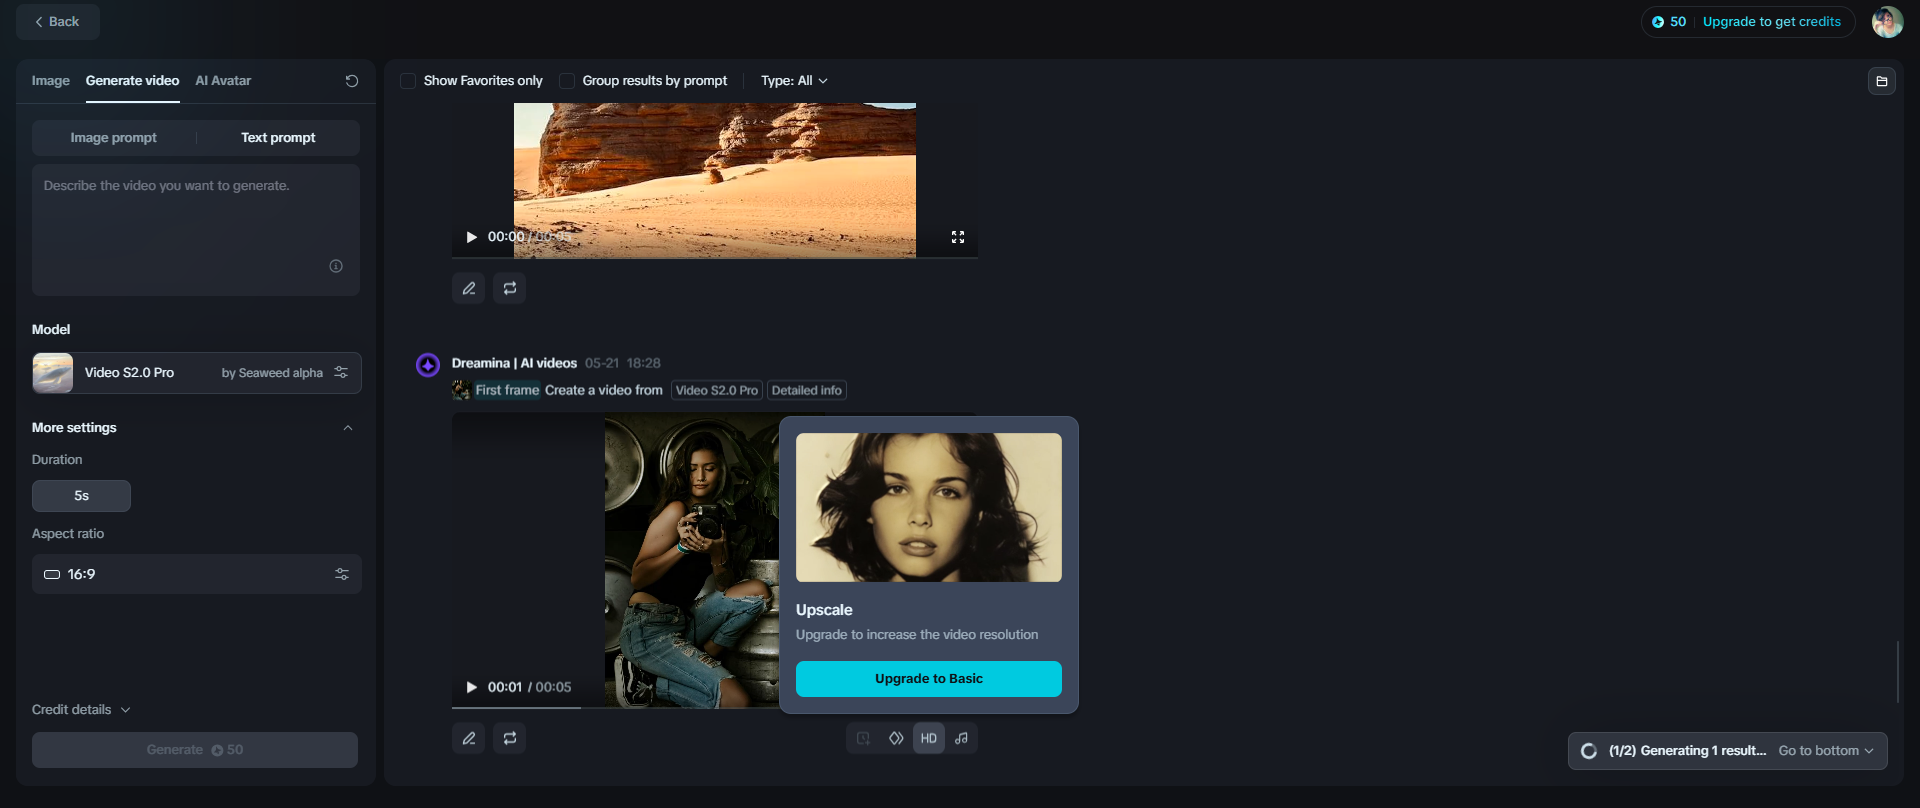Click the 'Upgrade to increase the video resolution' text
The width and height of the screenshot is (1920, 808).
pos(917,635)
